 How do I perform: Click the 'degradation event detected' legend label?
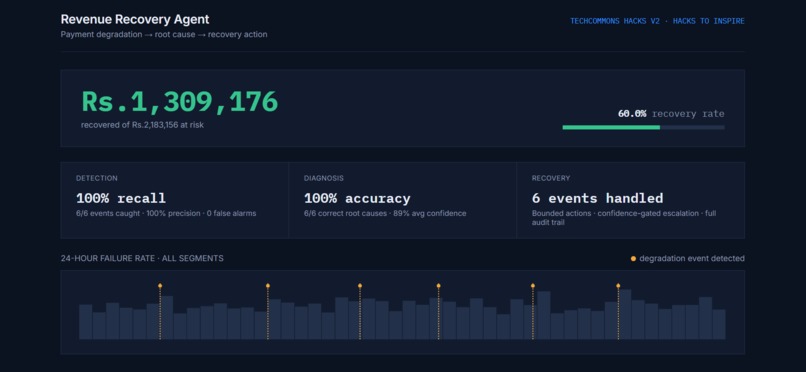tap(692, 258)
